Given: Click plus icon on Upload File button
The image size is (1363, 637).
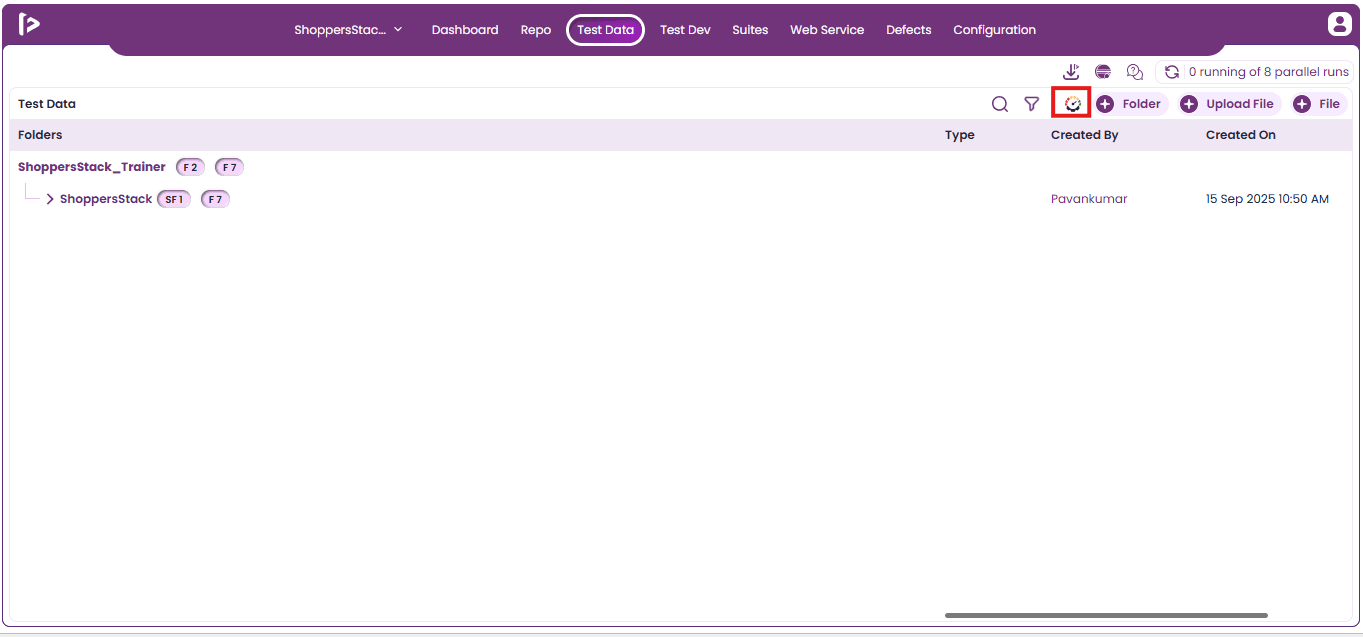Looking at the screenshot, I should [1189, 104].
